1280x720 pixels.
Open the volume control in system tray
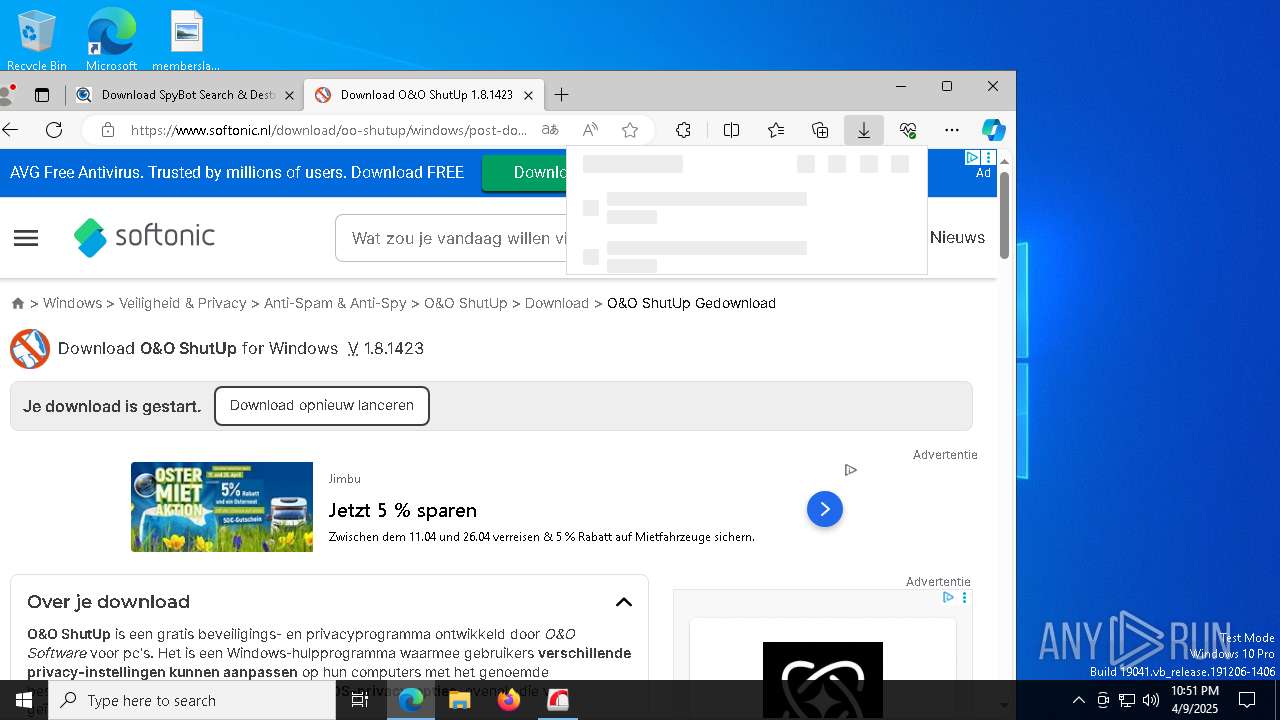[1151, 700]
